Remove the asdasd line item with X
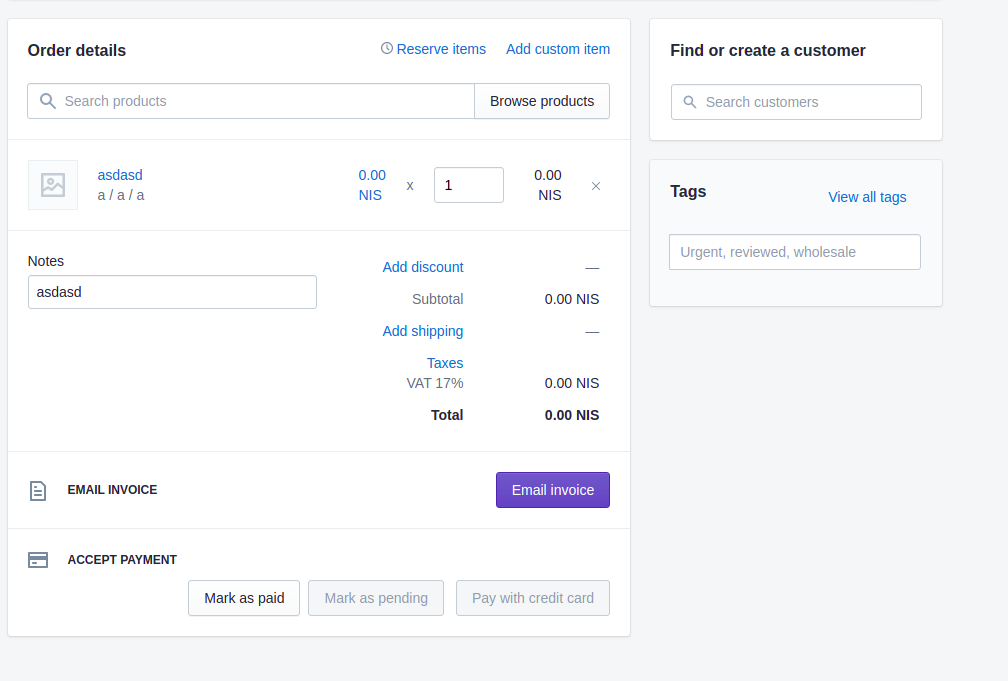1008x681 pixels. [x=596, y=186]
